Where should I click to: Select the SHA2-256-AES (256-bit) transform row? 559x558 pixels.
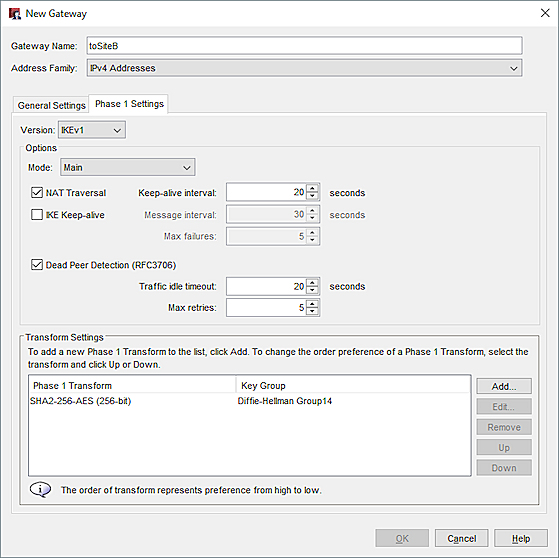(x=249, y=401)
